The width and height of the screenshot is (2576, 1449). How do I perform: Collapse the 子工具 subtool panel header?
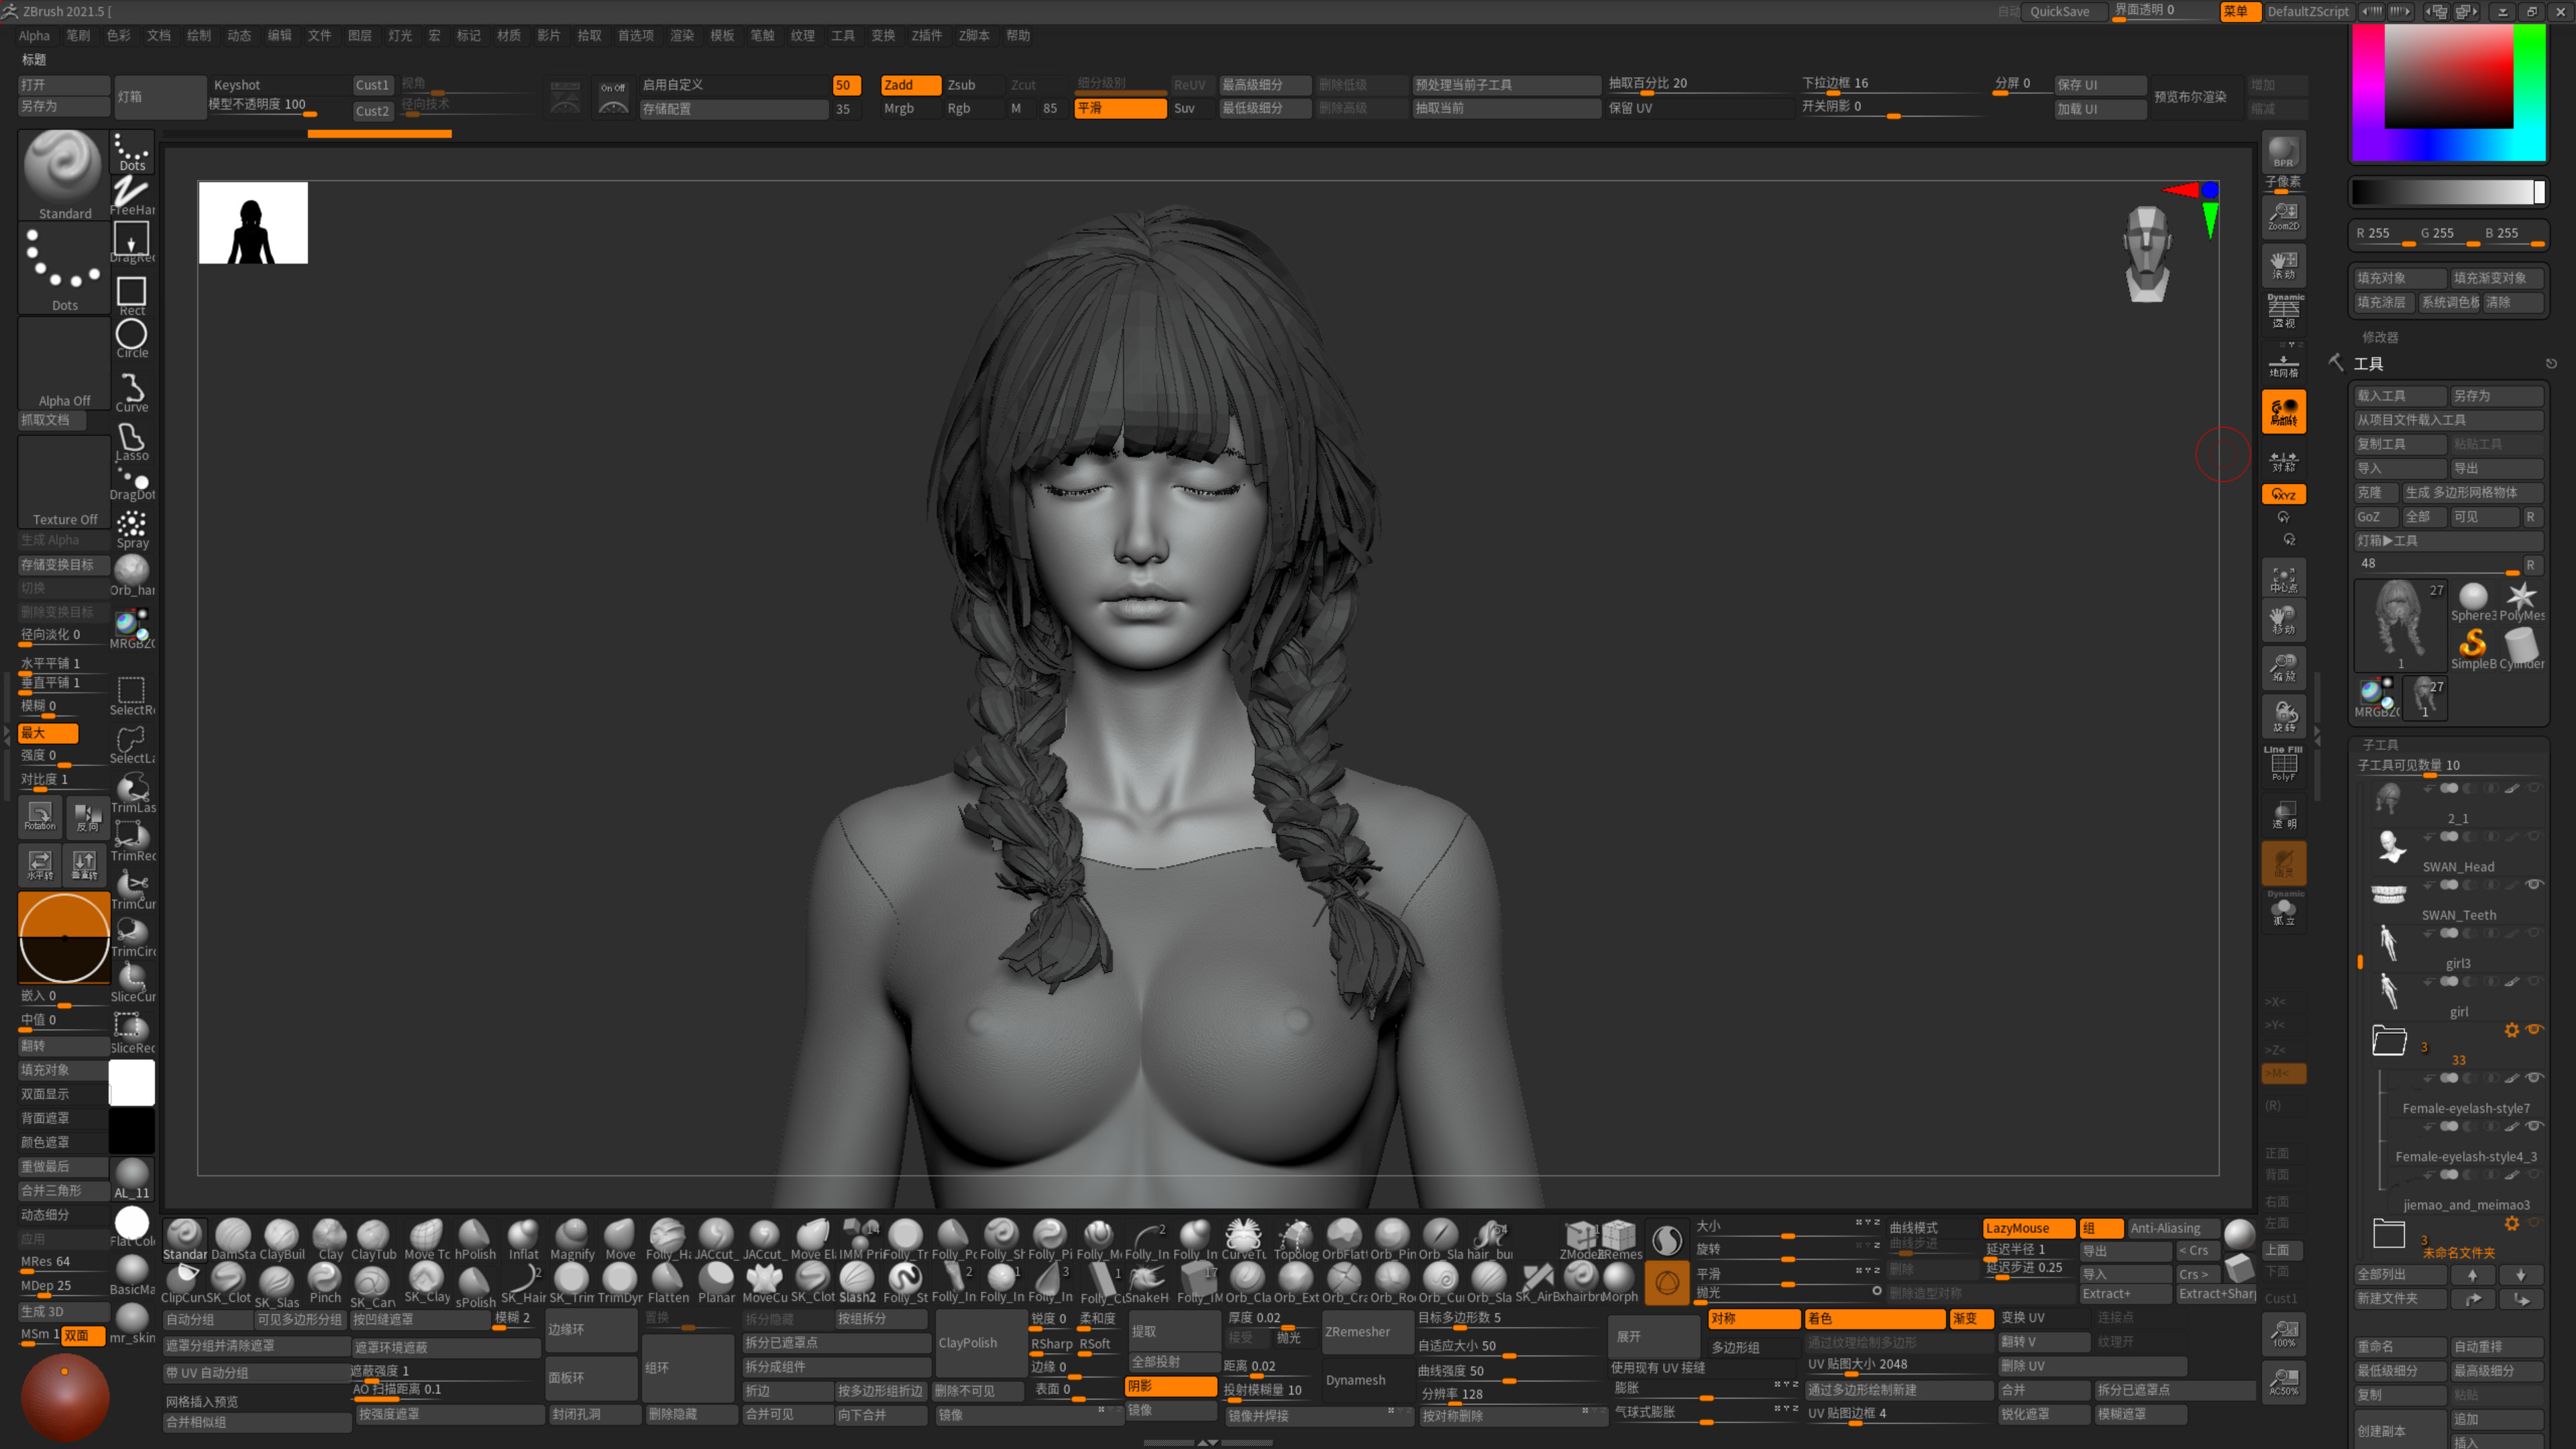click(x=2380, y=745)
